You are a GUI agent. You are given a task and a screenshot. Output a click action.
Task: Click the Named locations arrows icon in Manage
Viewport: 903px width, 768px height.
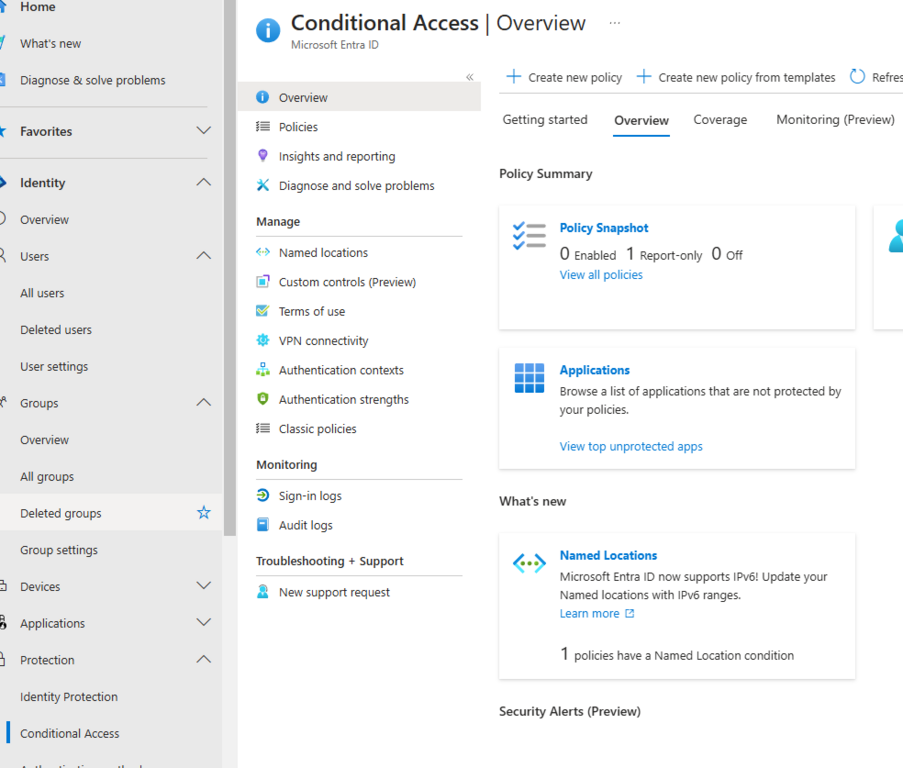click(x=263, y=252)
